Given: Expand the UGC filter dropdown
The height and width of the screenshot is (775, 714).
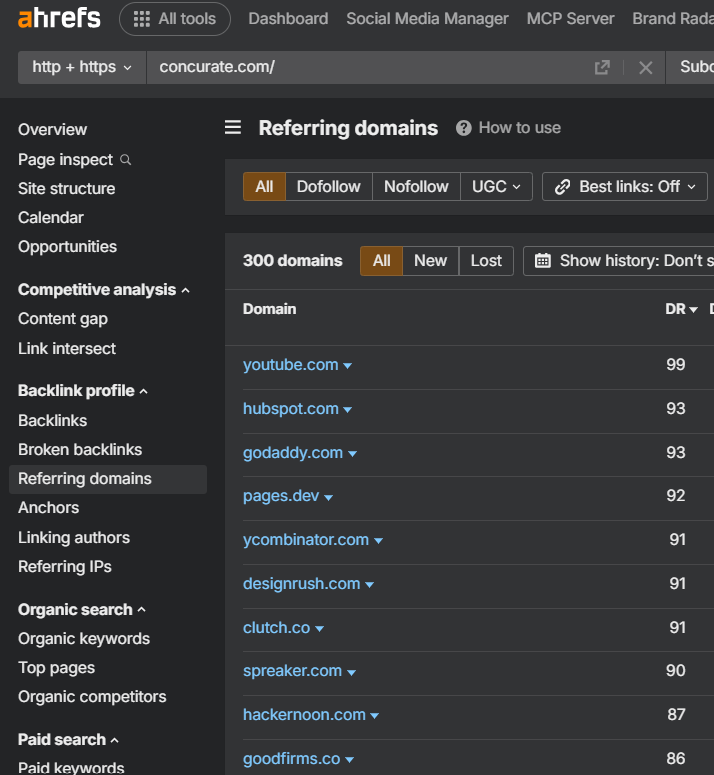Looking at the screenshot, I should click(x=496, y=187).
